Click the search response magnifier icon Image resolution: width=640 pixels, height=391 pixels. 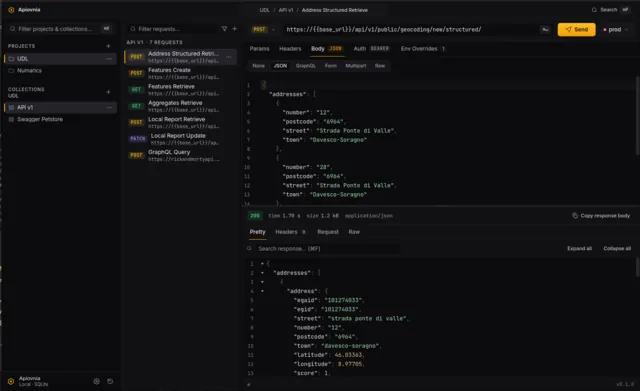click(x=249, y=249)
